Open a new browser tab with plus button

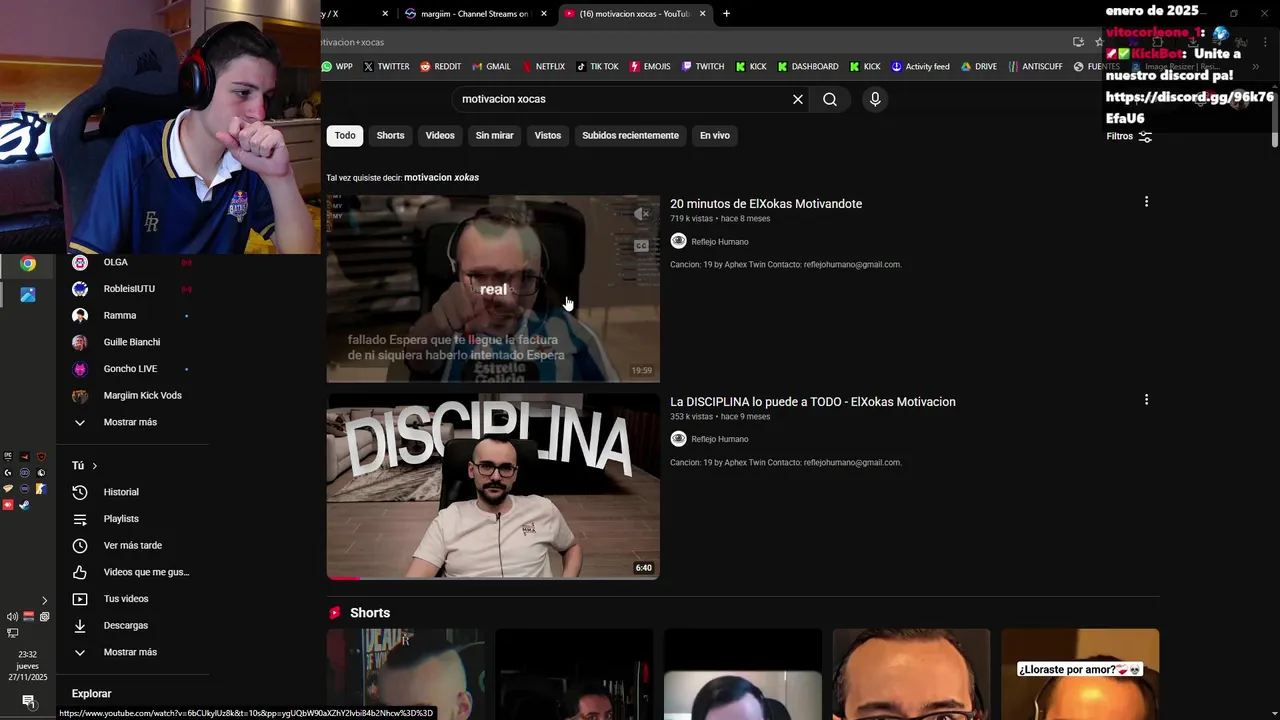point(726,14)
